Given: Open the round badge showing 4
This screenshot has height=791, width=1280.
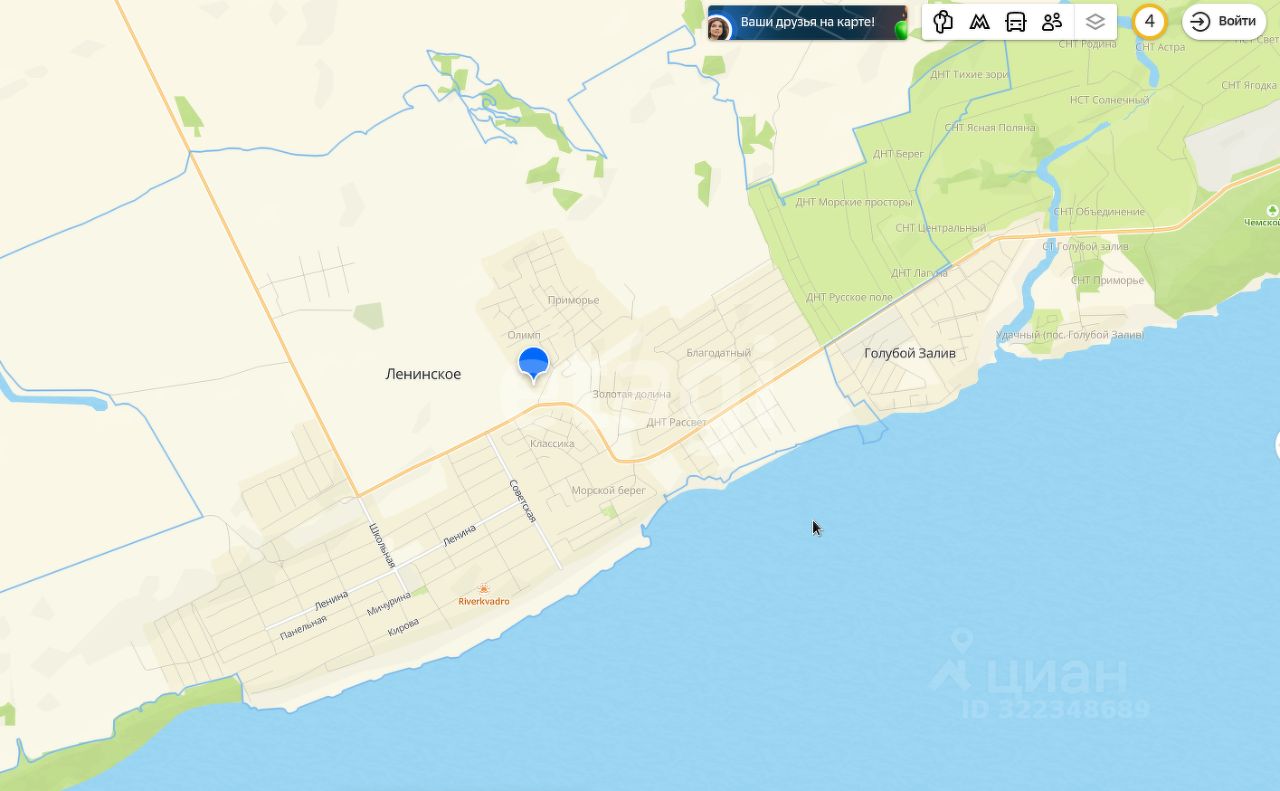Looking at the screenshot, I should 1150,21.
